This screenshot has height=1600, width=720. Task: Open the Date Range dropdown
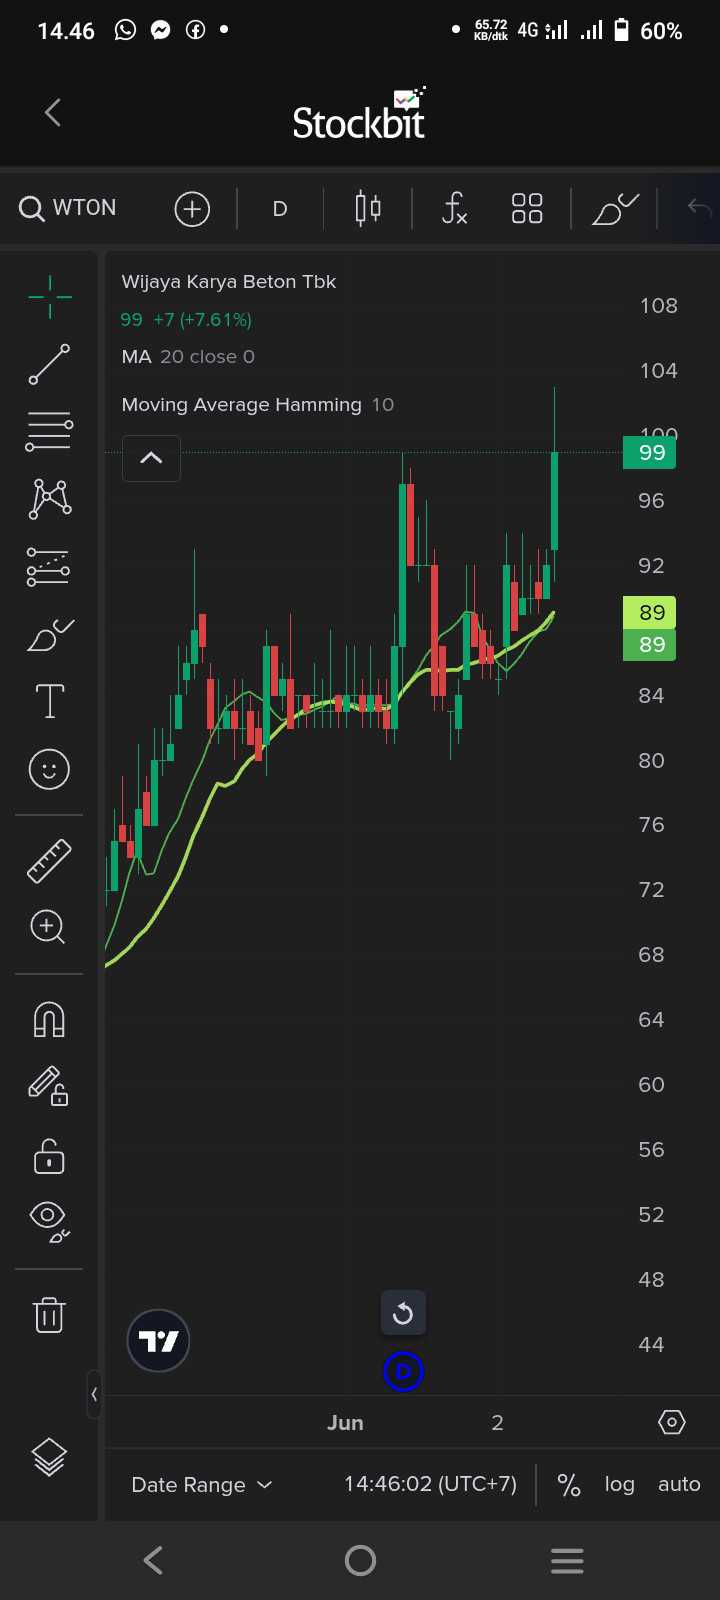tap(202, 1485)
